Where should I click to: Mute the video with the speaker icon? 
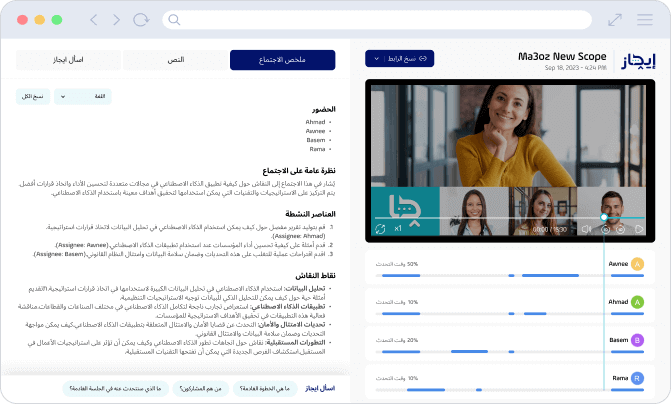pos(587,228)
